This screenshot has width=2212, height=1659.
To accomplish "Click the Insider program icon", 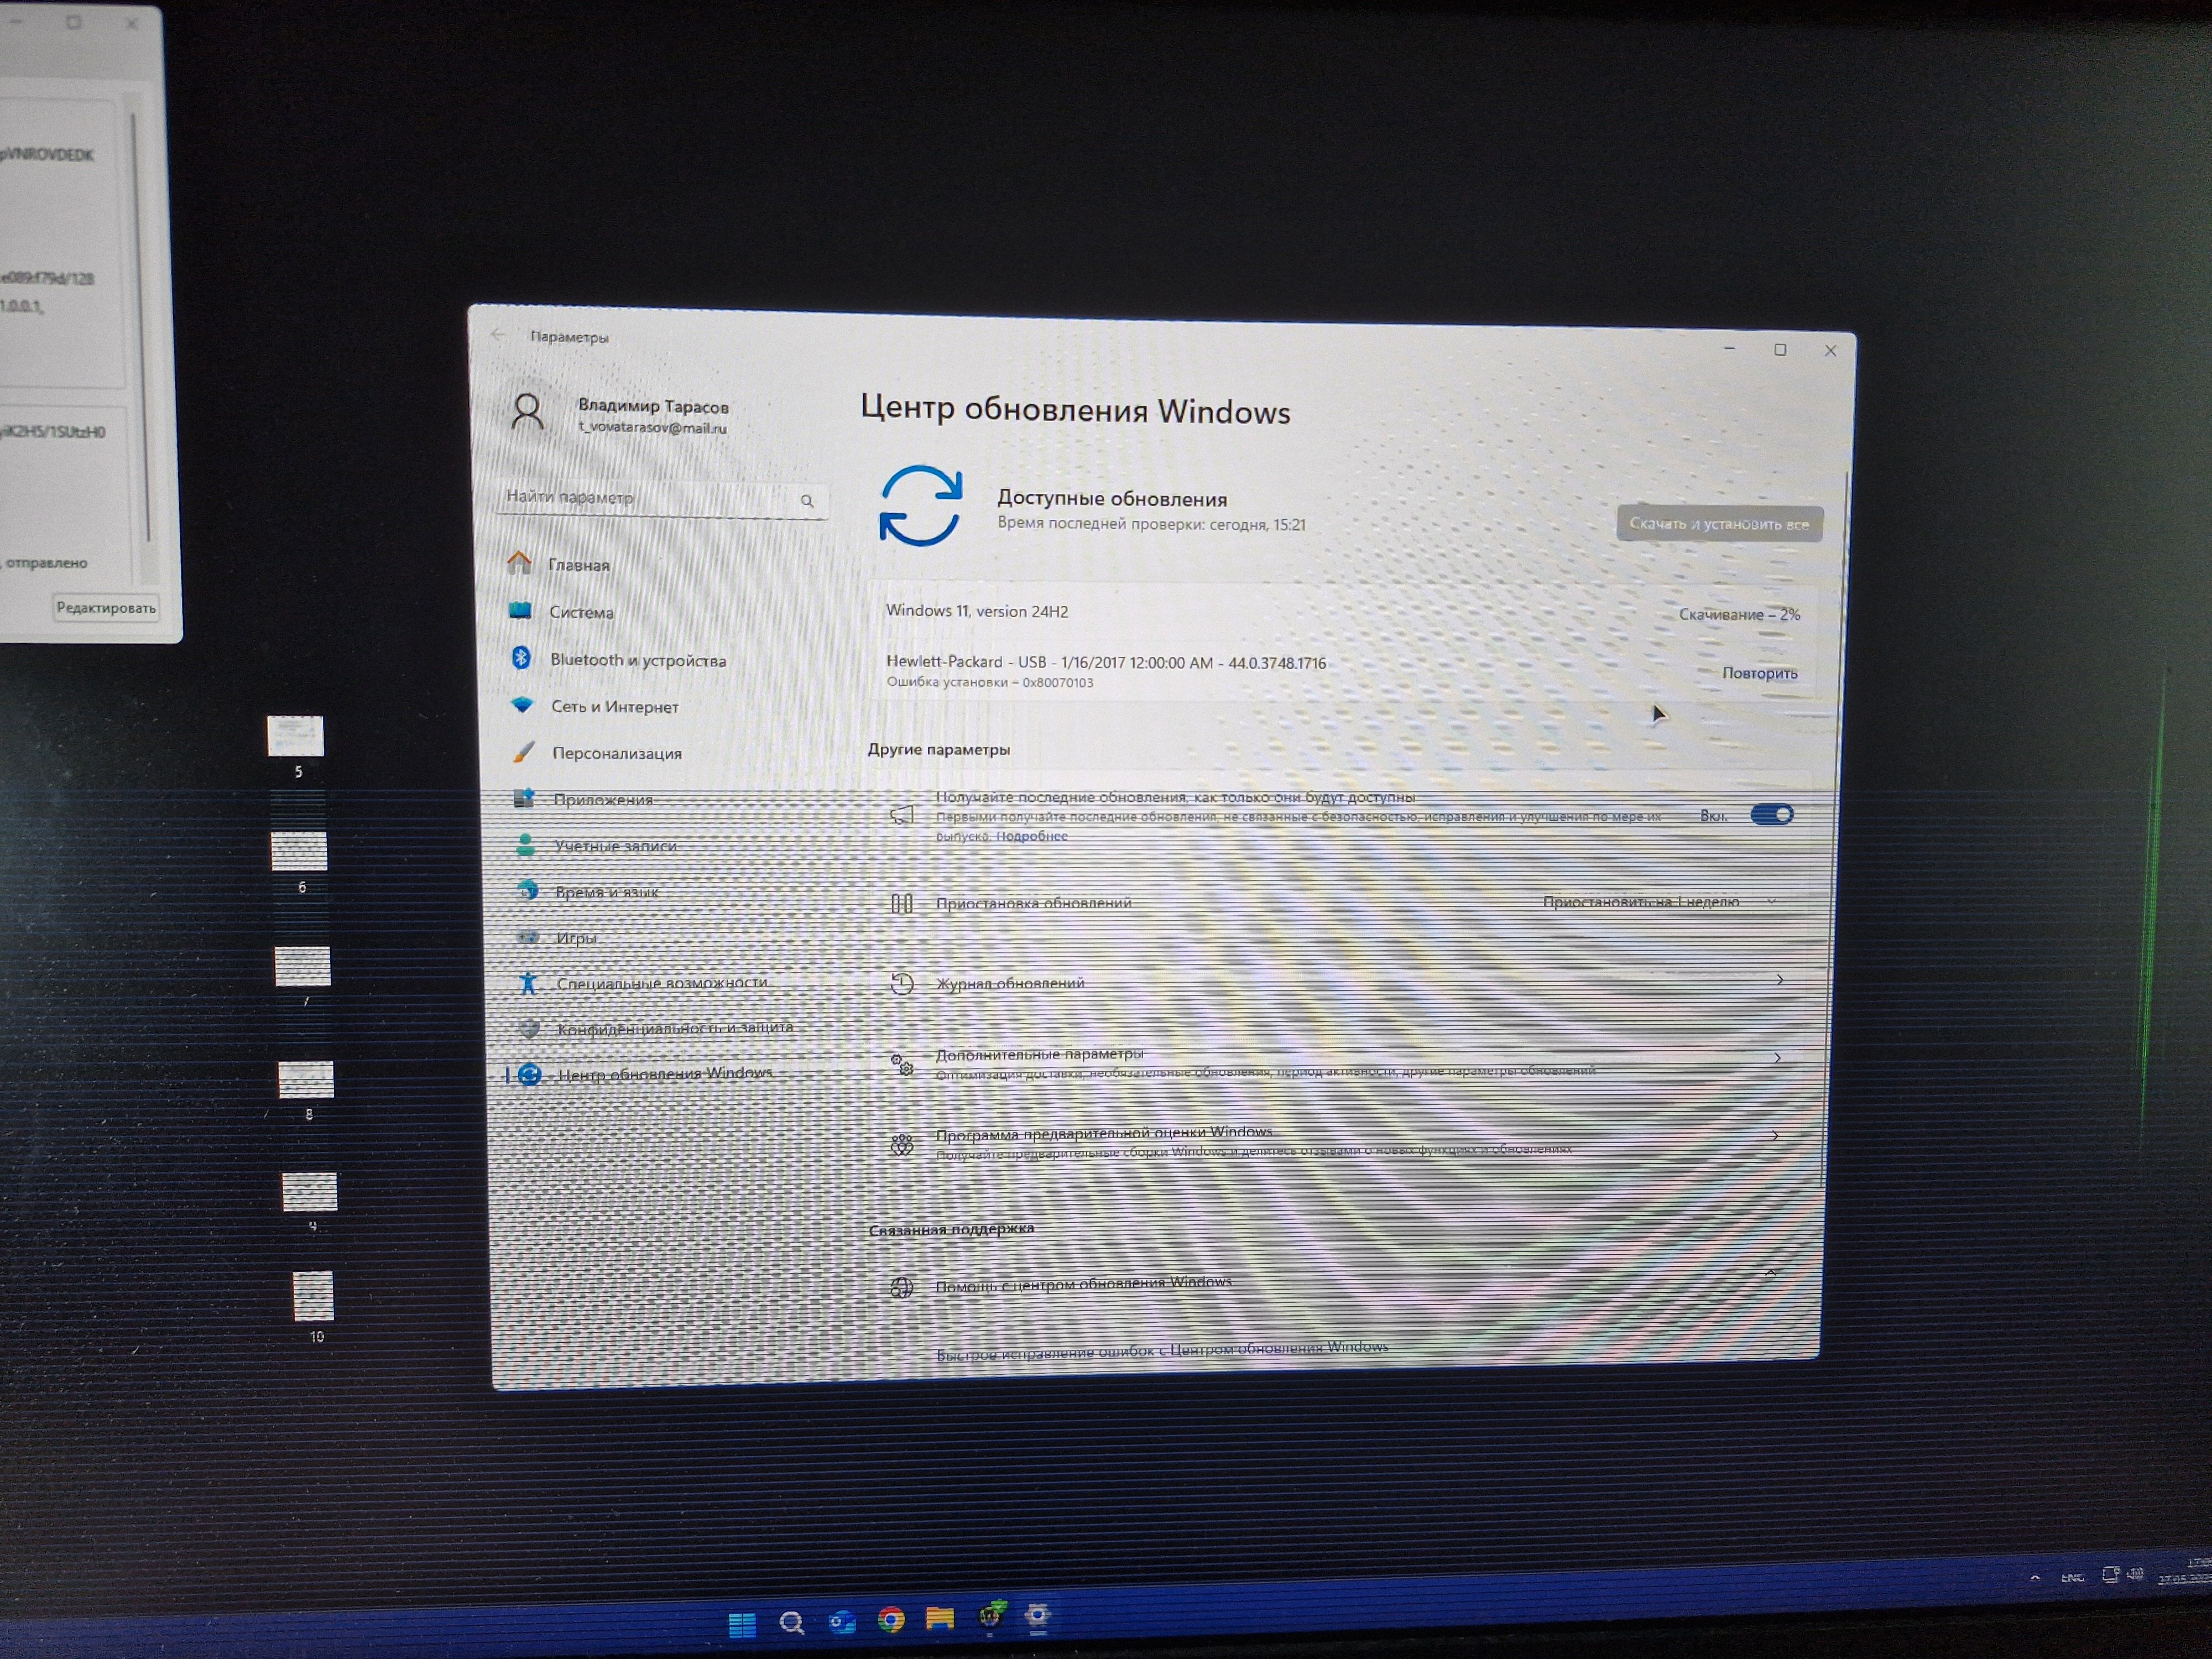I will pos(902,1145).
